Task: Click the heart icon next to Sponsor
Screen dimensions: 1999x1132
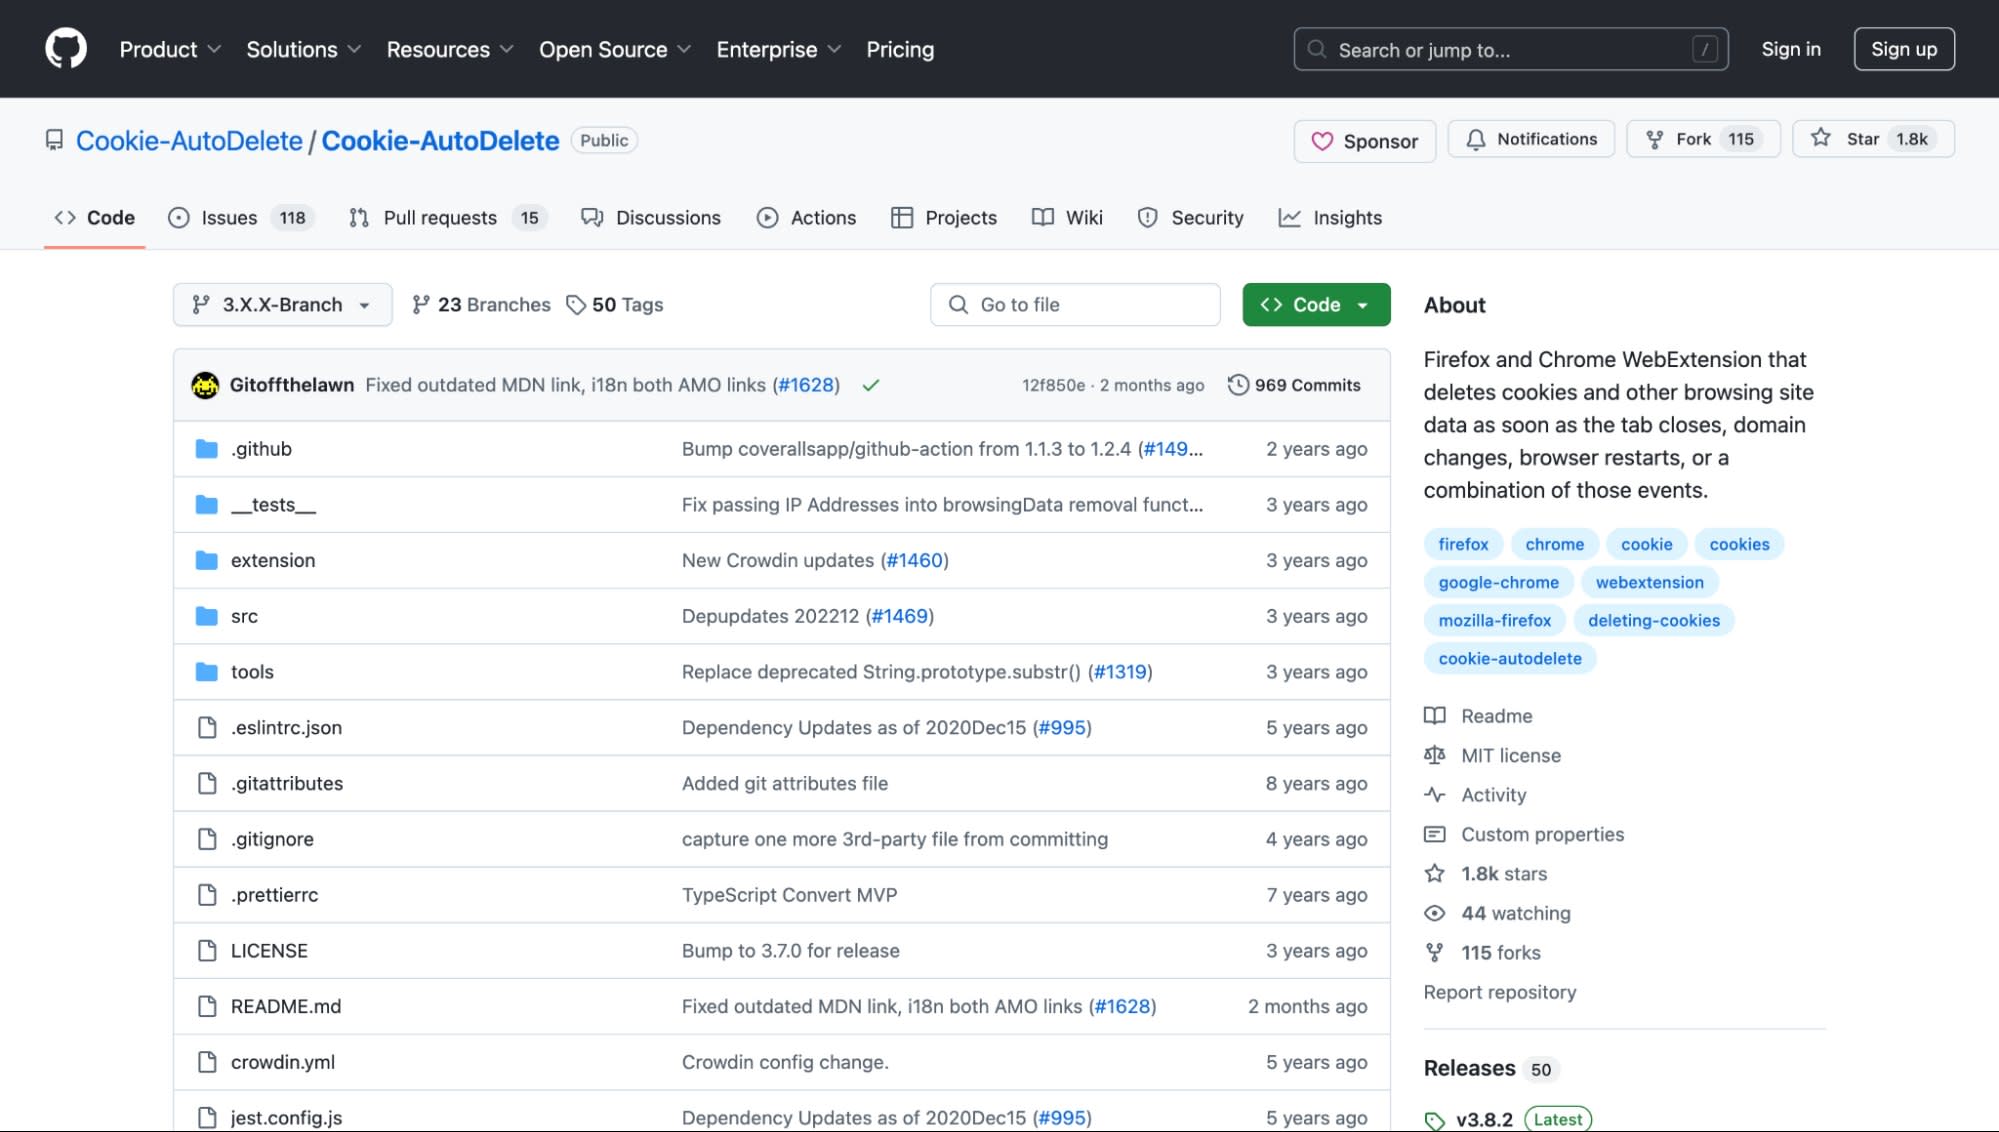Action: coord(1323,141)
